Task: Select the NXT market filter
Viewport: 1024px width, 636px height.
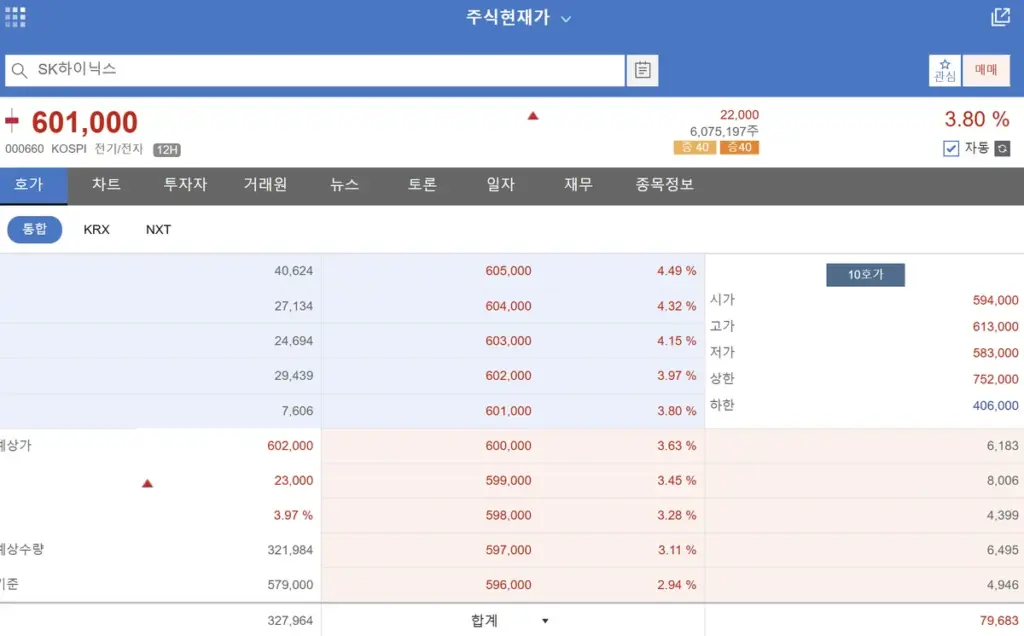Action: (158, 230)
